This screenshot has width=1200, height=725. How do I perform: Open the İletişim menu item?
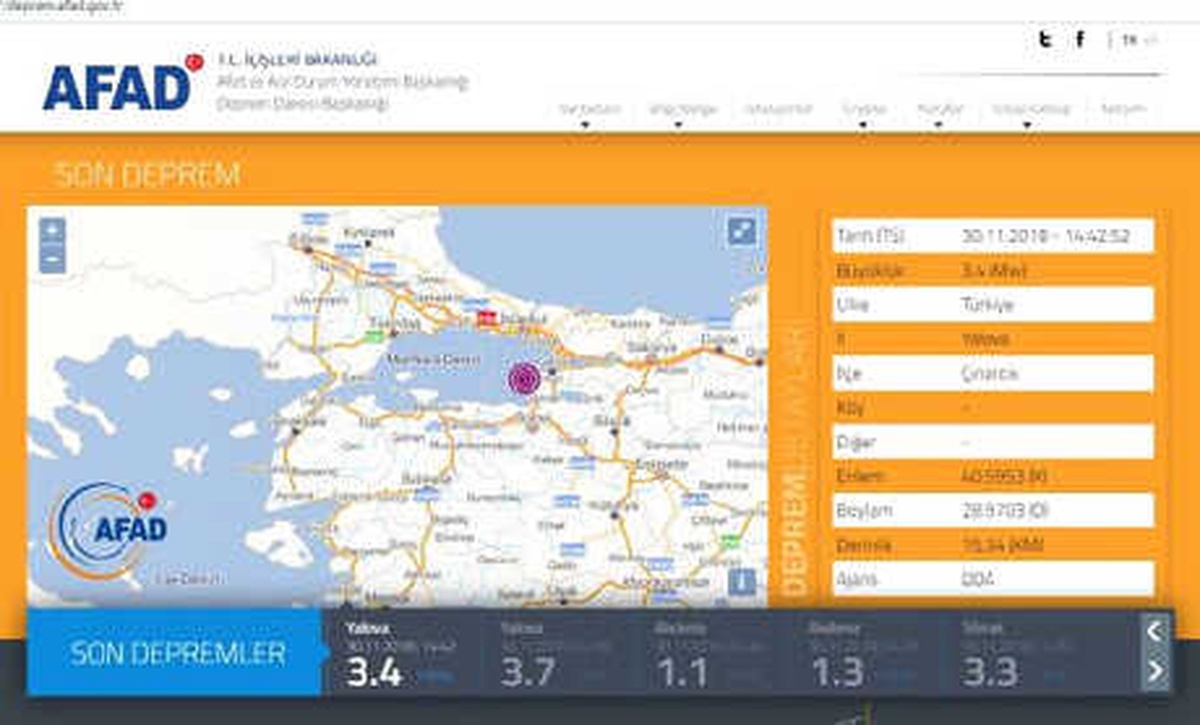tap(1123, 109)
